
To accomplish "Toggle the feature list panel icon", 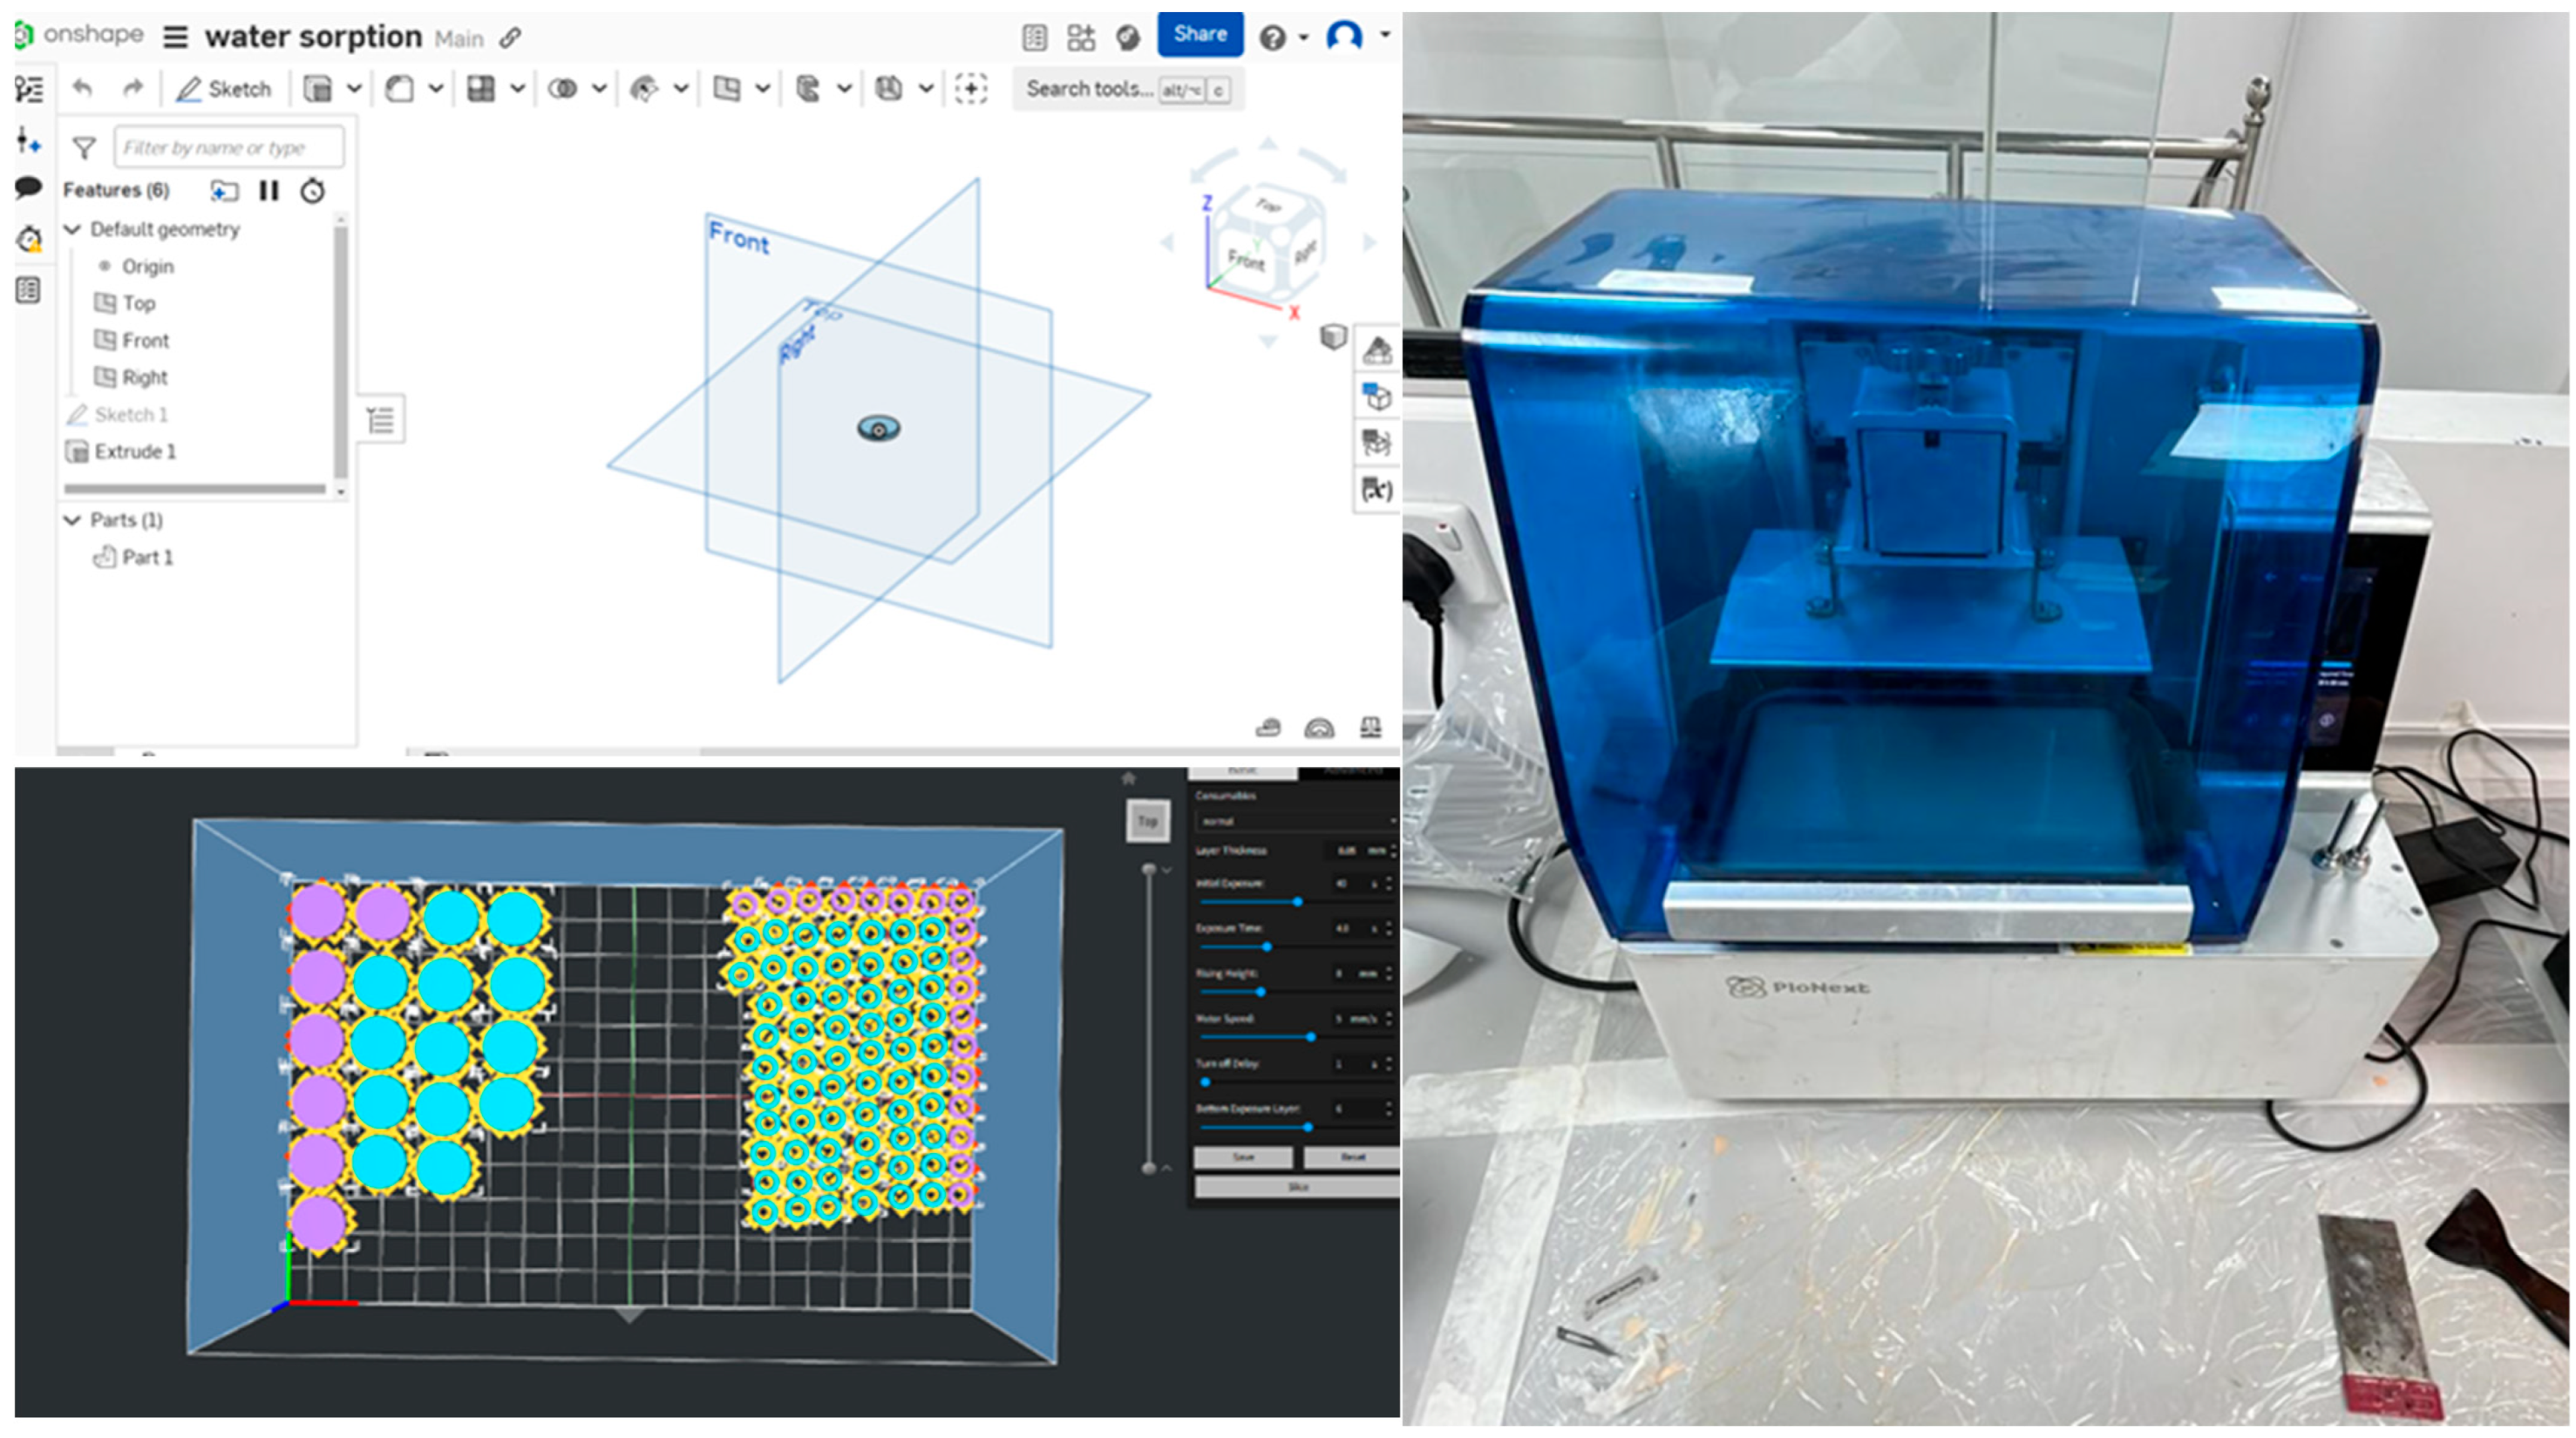I will pyautogui.click(x=29, y=90).
